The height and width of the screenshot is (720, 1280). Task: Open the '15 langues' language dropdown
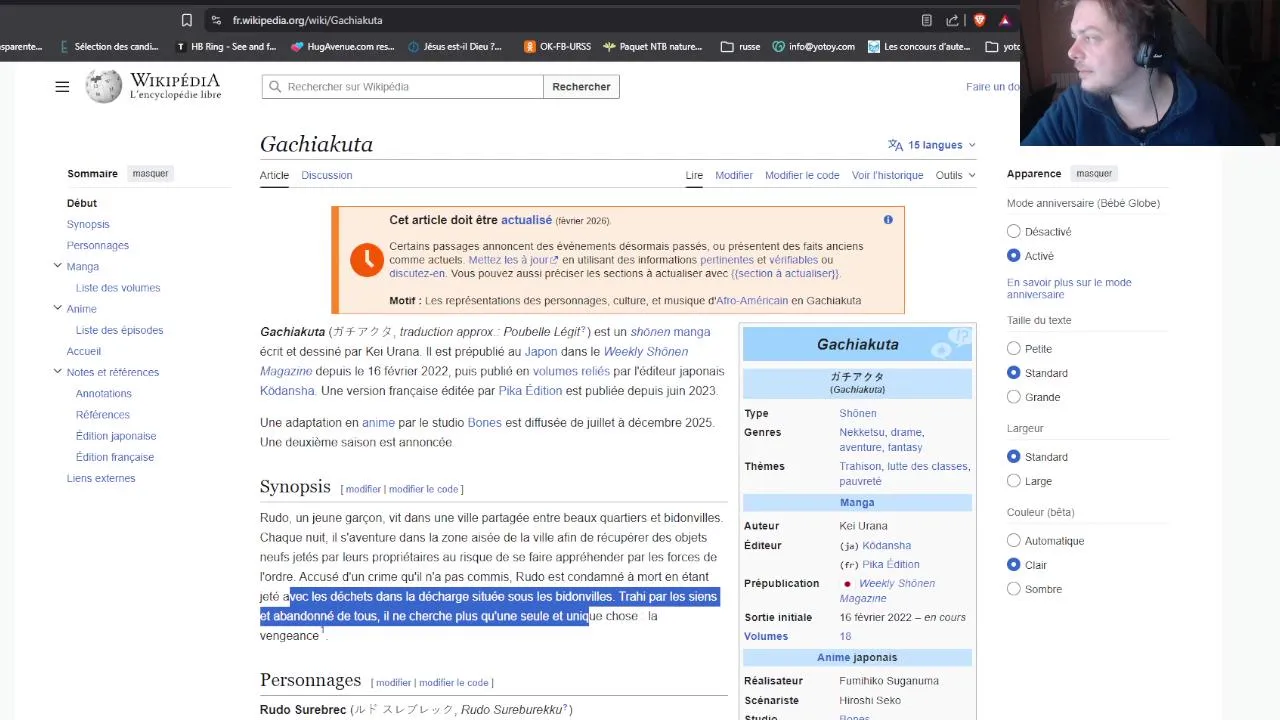click(x=931, y=145)
